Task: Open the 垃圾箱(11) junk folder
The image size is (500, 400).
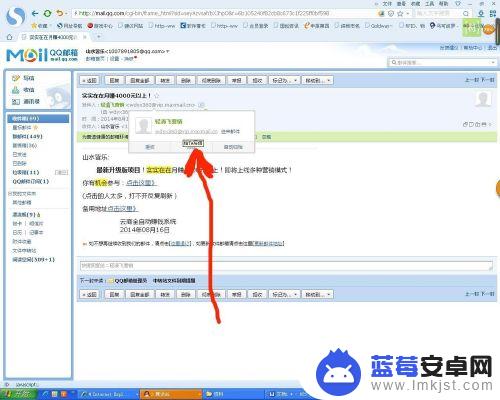Action: coord(26,172)
